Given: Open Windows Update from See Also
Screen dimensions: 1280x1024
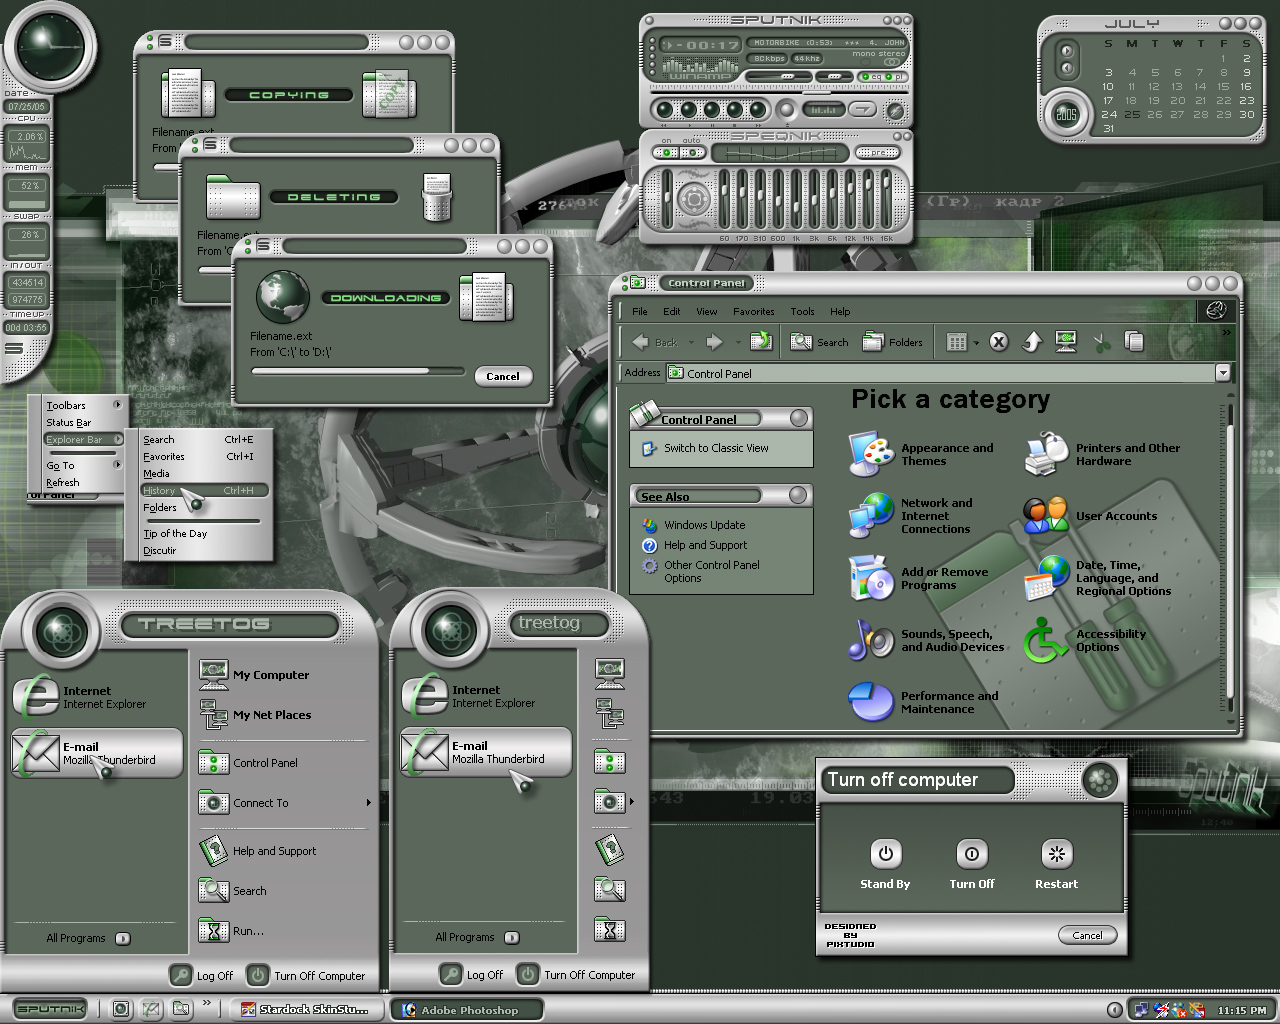Looking at the screenshot, I should tap(704, 525).
